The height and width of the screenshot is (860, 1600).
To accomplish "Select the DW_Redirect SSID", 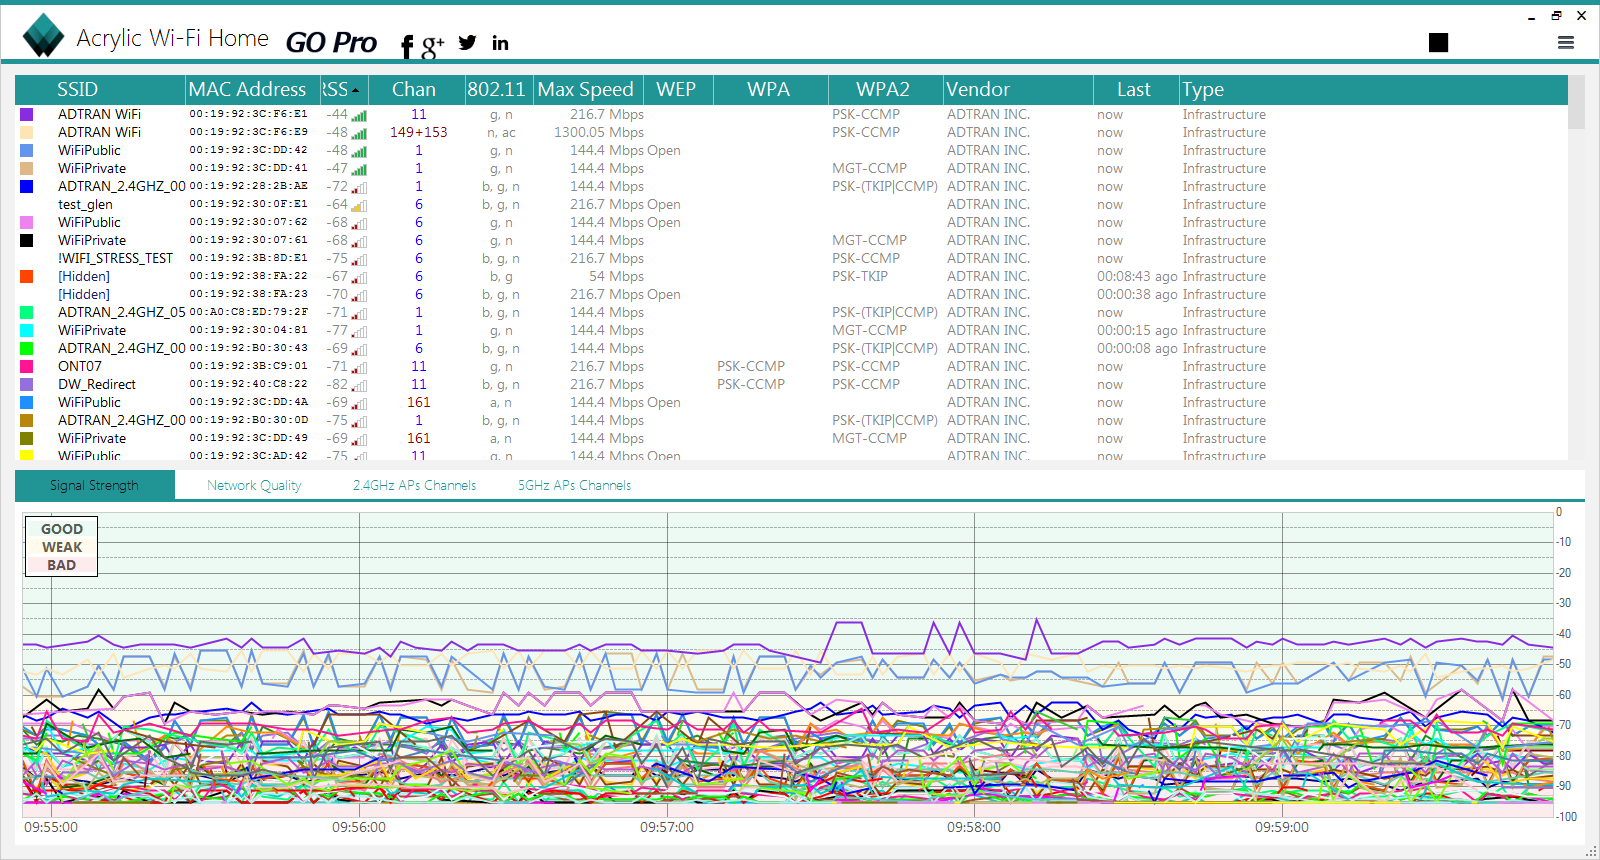I will tap(97, 385).
